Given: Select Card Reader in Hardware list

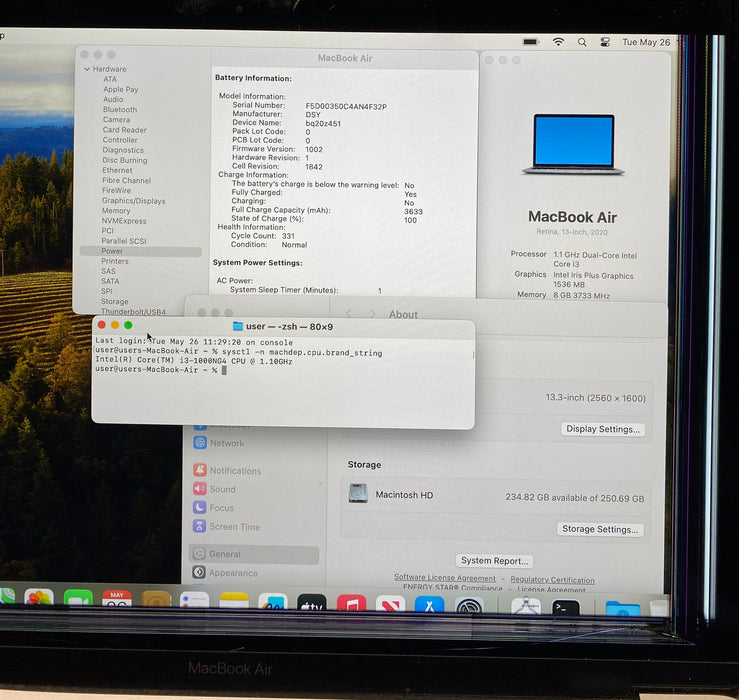Looking at the screenshot, I should [x=124, y=130].
